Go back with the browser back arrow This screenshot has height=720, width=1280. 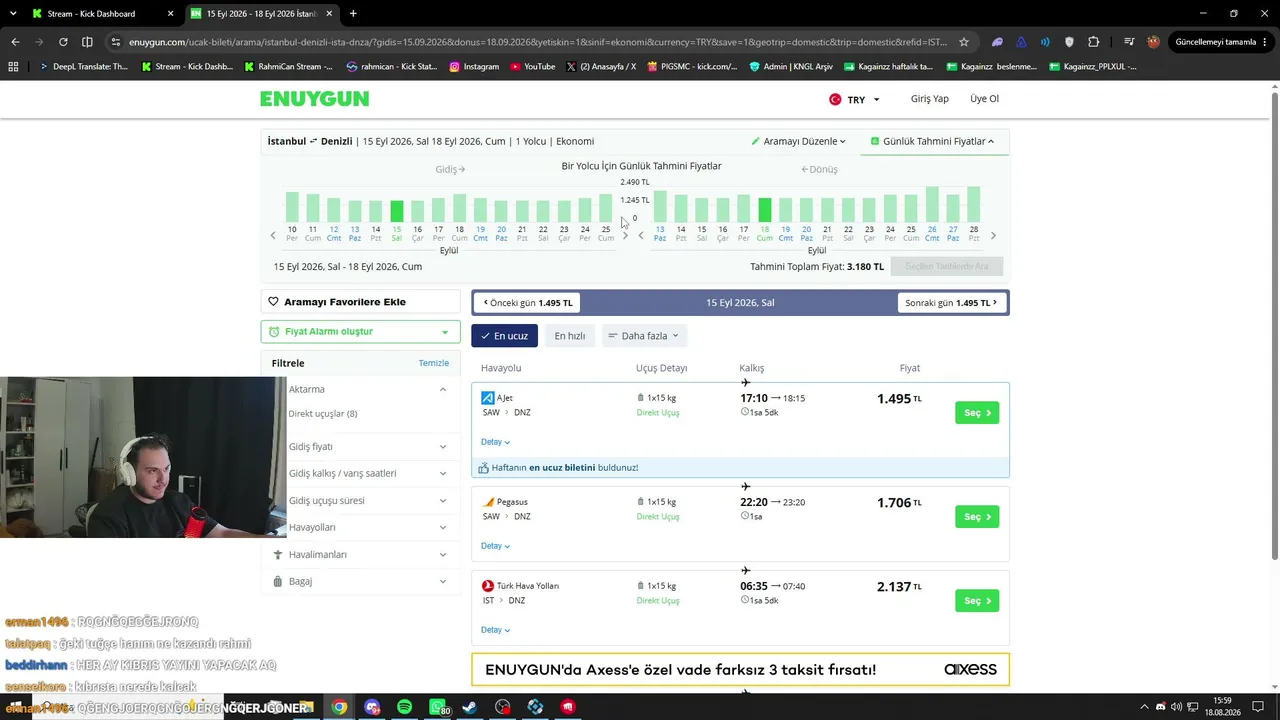(15, 42)
